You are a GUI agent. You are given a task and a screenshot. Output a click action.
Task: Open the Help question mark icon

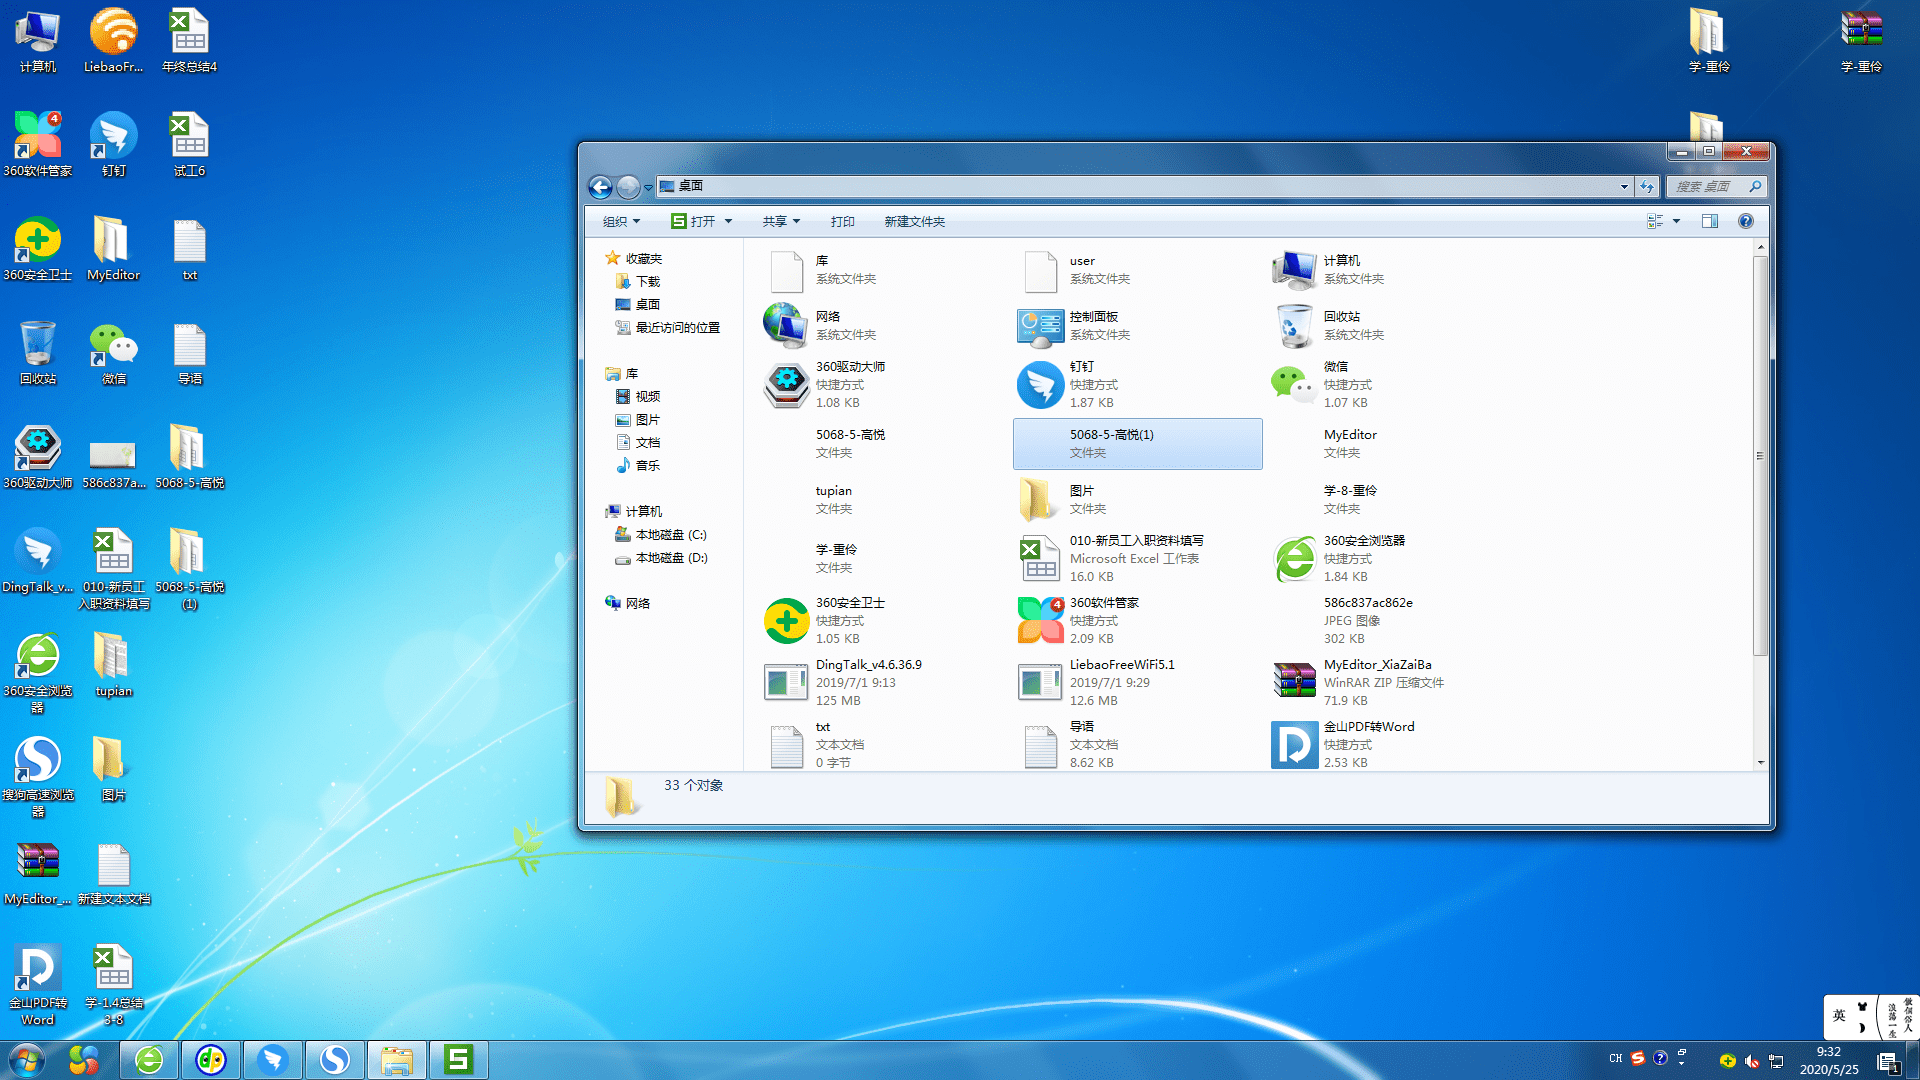pos(1745,221)
